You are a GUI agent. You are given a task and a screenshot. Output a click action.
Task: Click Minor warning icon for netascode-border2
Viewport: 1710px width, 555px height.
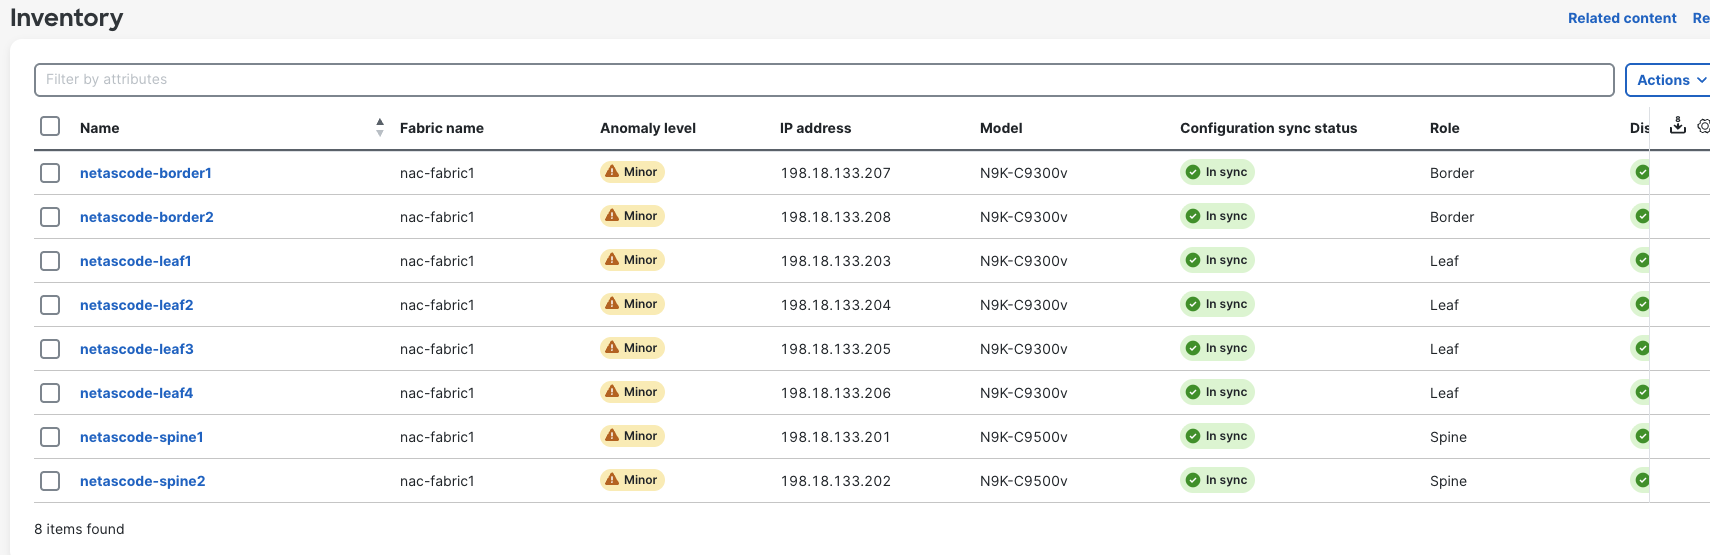pyautogui.click(x=612, y=216)
